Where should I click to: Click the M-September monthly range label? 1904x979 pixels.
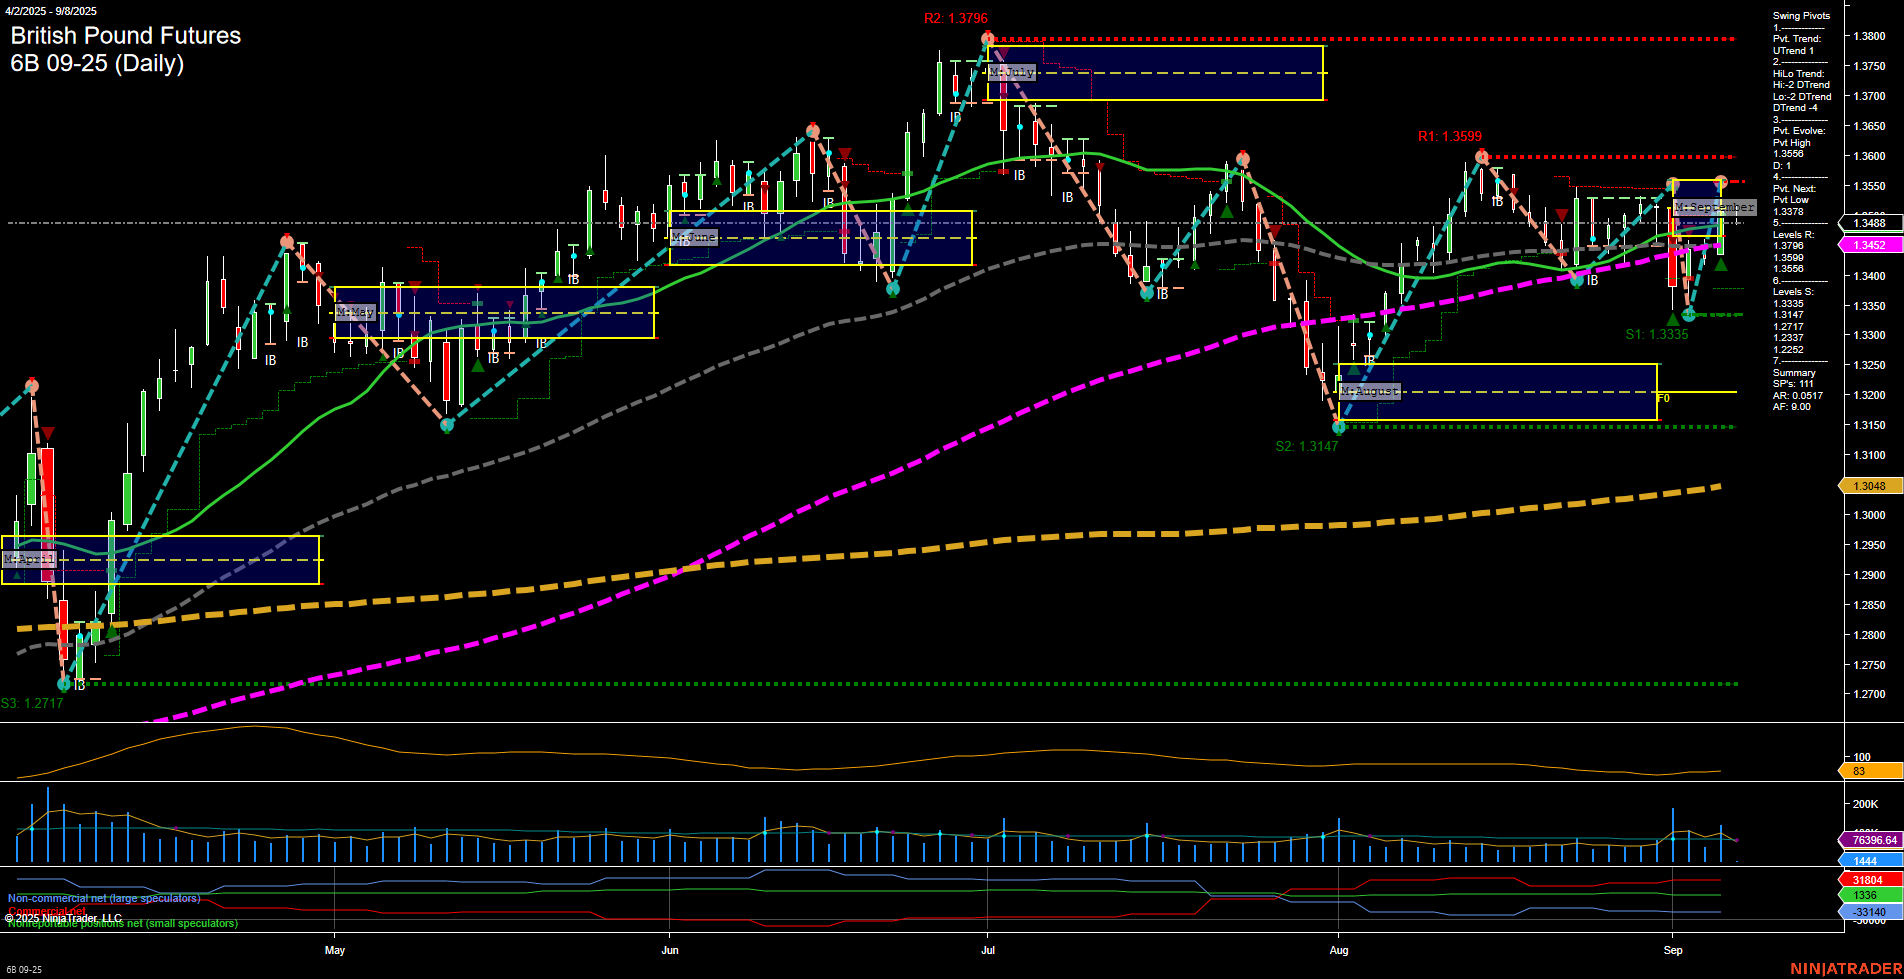(1713, 206)
